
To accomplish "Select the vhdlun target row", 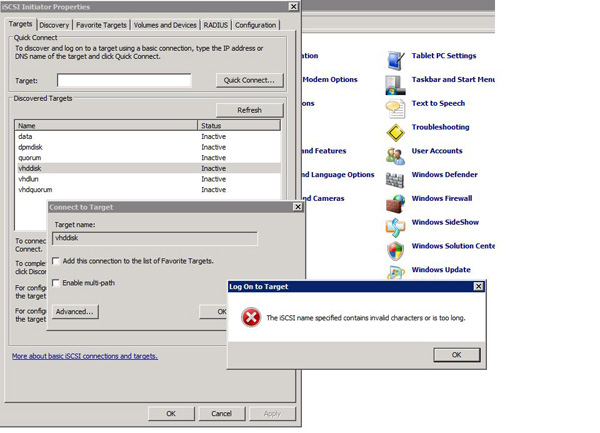I will (148, 179).
